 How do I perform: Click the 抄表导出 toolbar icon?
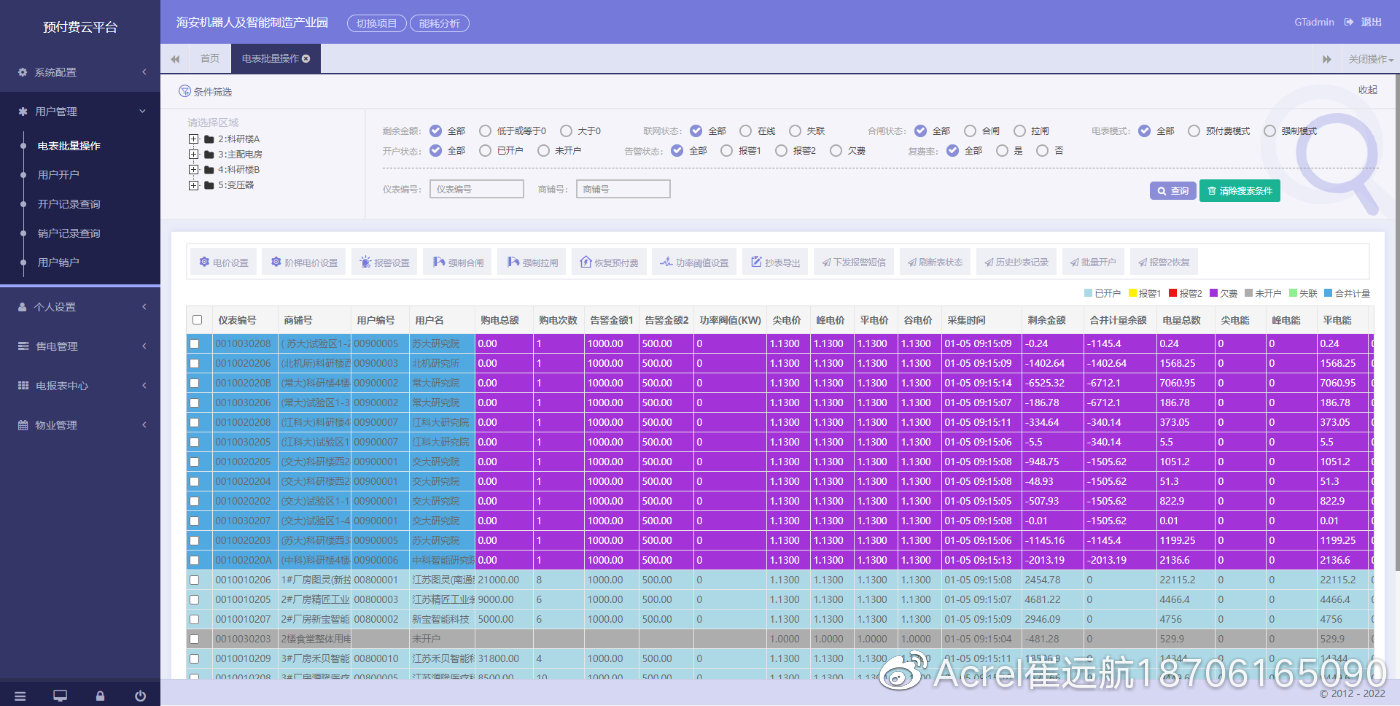click(775, 263)
